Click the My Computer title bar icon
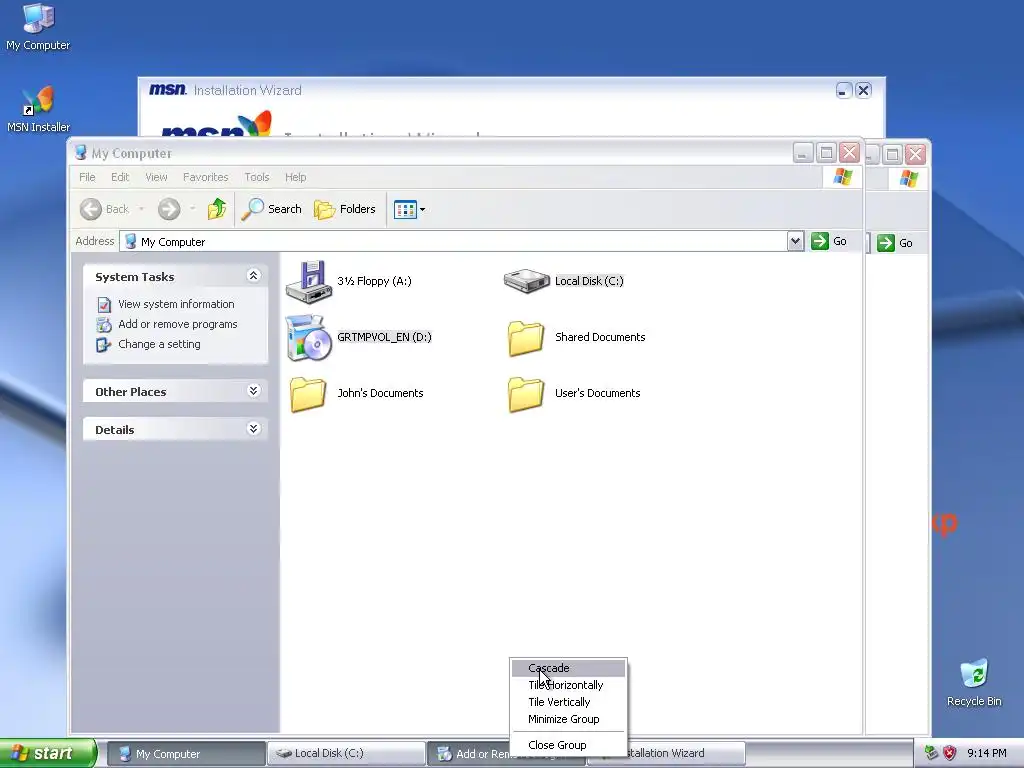 click(81, 153)
